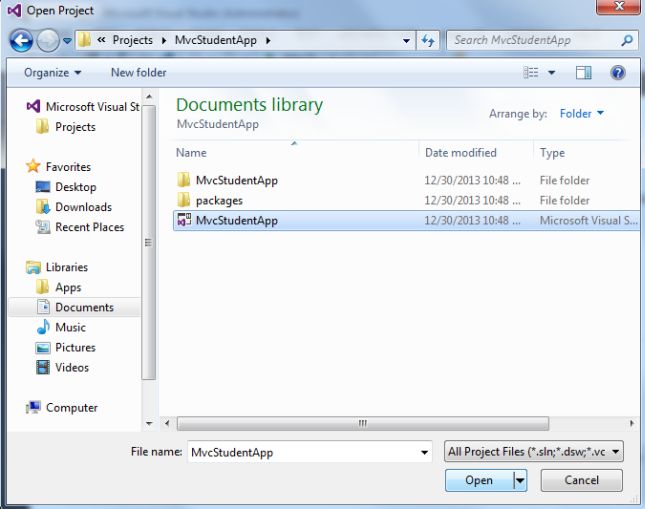This screenshot has width=645, height=509.
Task: Click the Back navigation arrow button
Action: click(21, 40)
